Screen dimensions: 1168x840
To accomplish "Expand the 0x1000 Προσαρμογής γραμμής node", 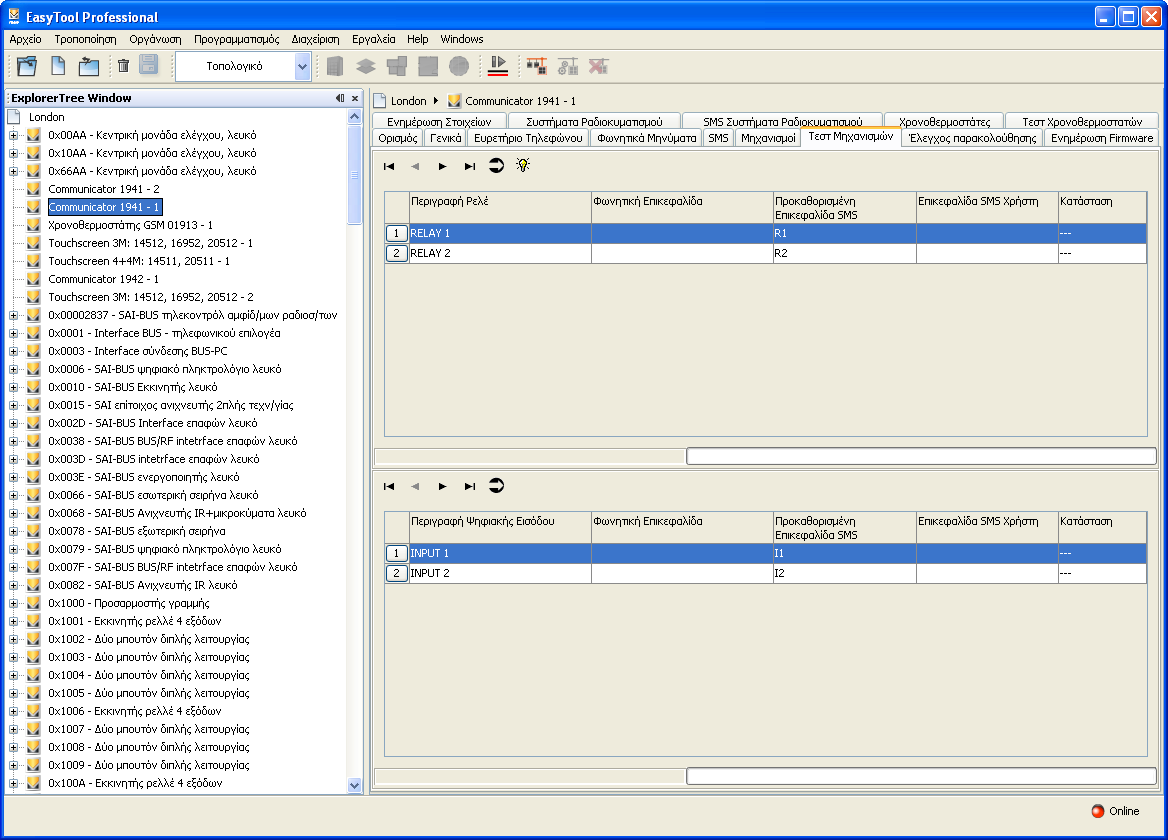I will coord(13,604).
